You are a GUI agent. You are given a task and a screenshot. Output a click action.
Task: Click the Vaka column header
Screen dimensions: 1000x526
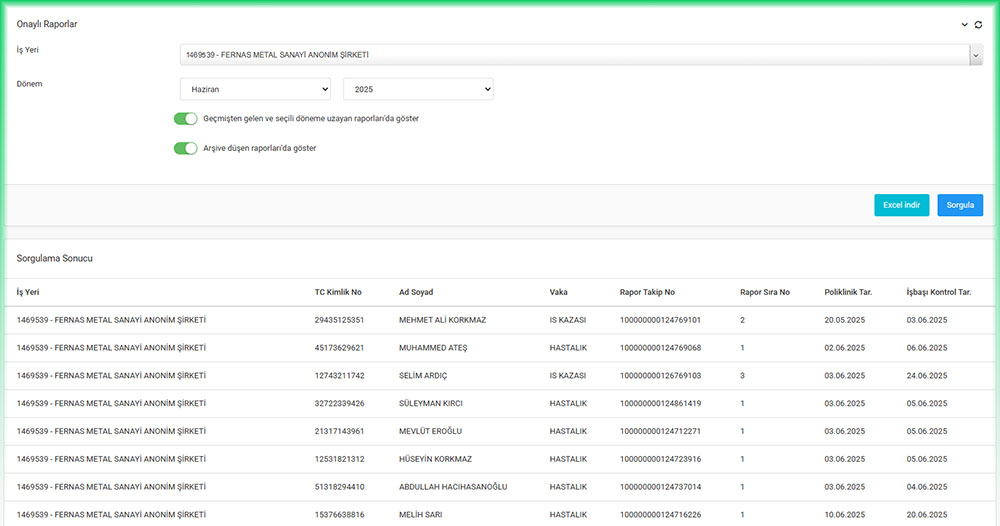[559, 292]
